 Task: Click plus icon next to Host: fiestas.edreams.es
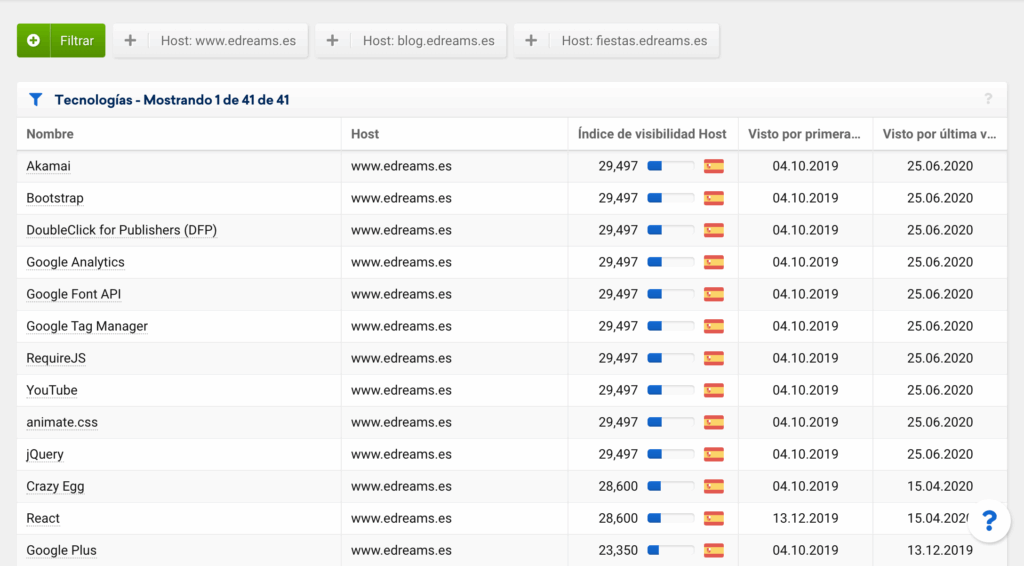coord(531,40)
